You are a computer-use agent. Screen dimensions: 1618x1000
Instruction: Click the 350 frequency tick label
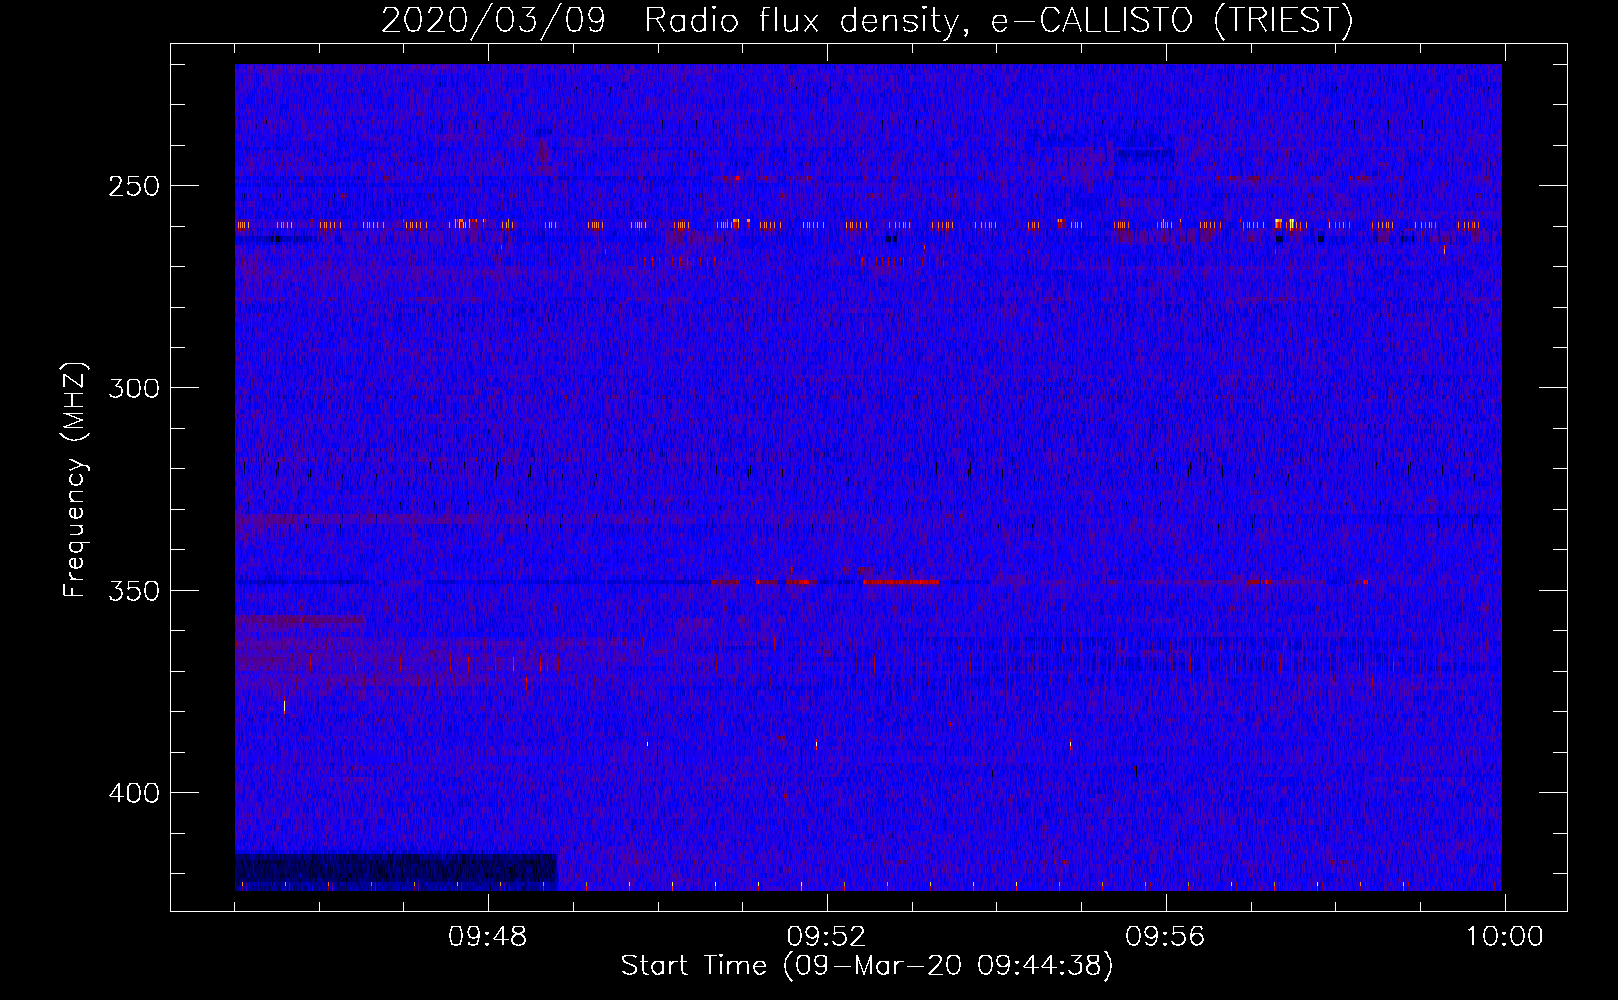point(133,590)
